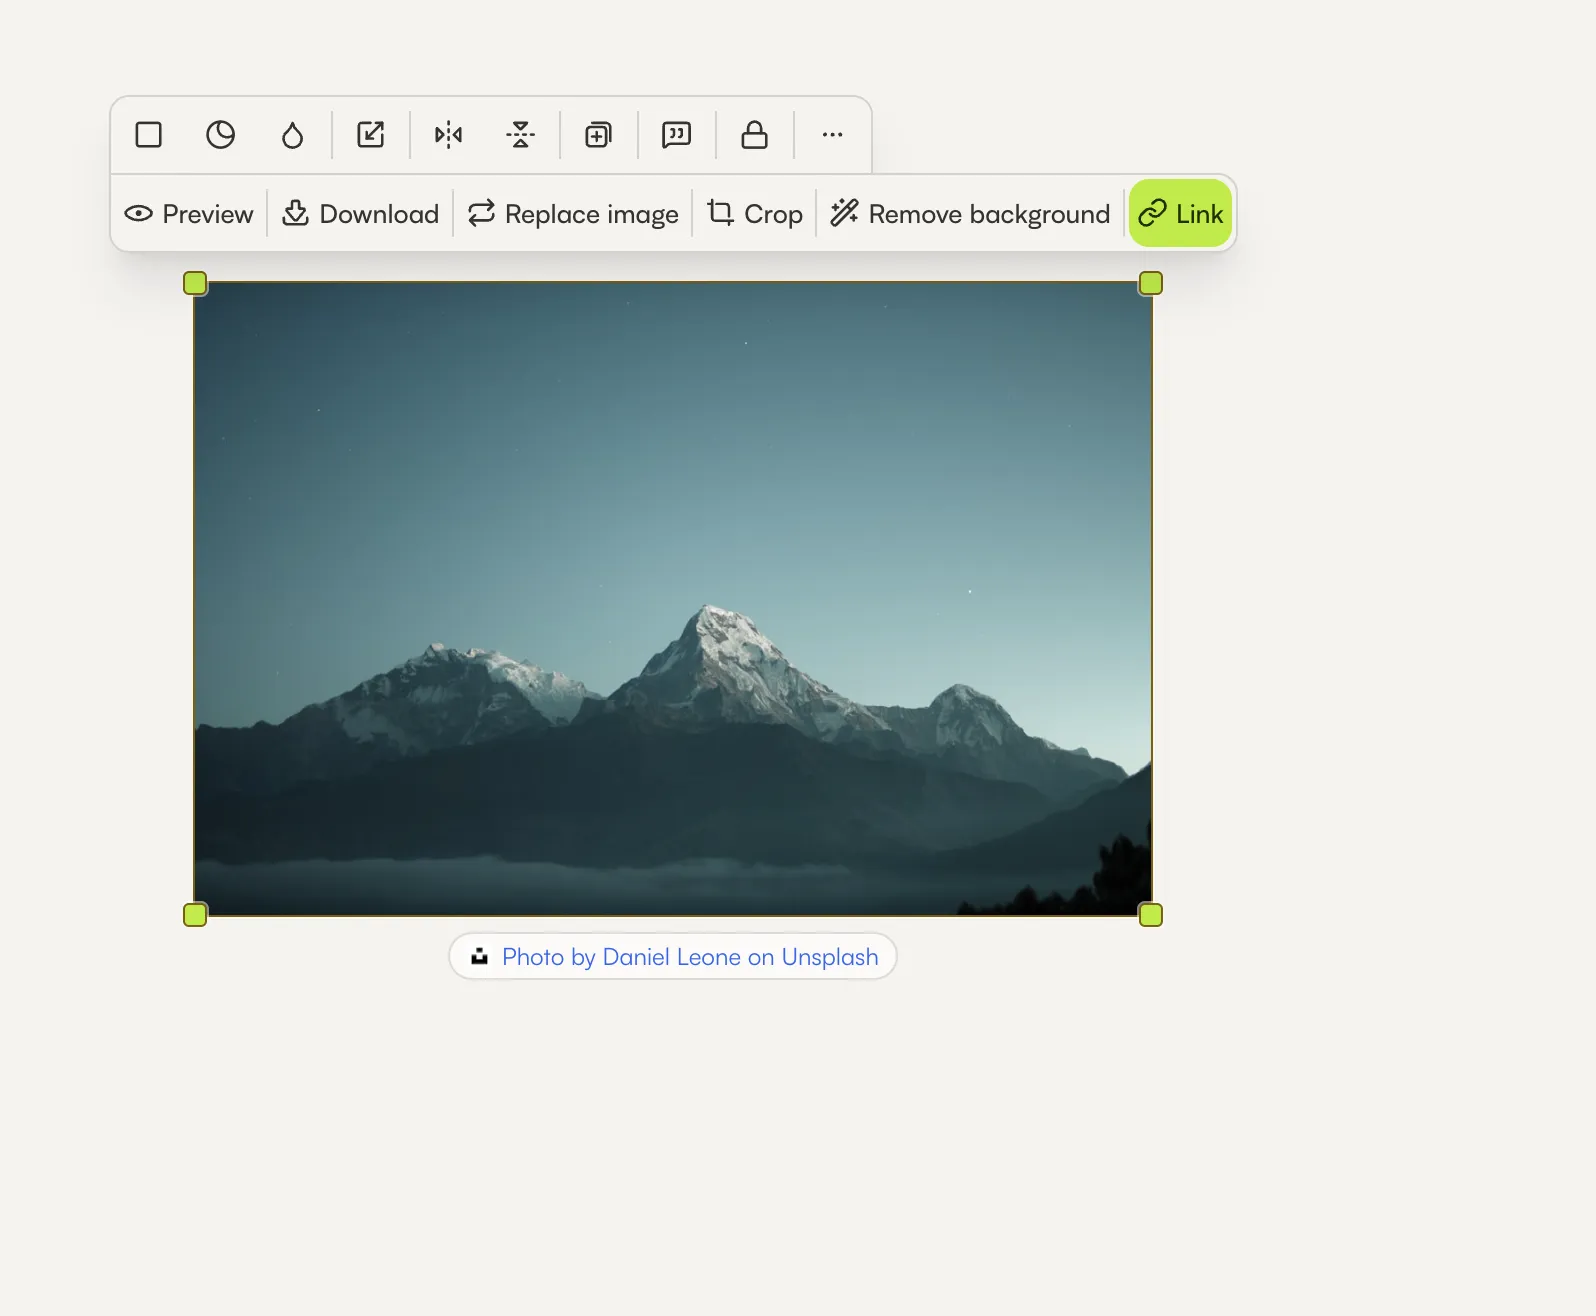Click the bottom-left resize handle
1596x1316 pixels.
(195, 915)
